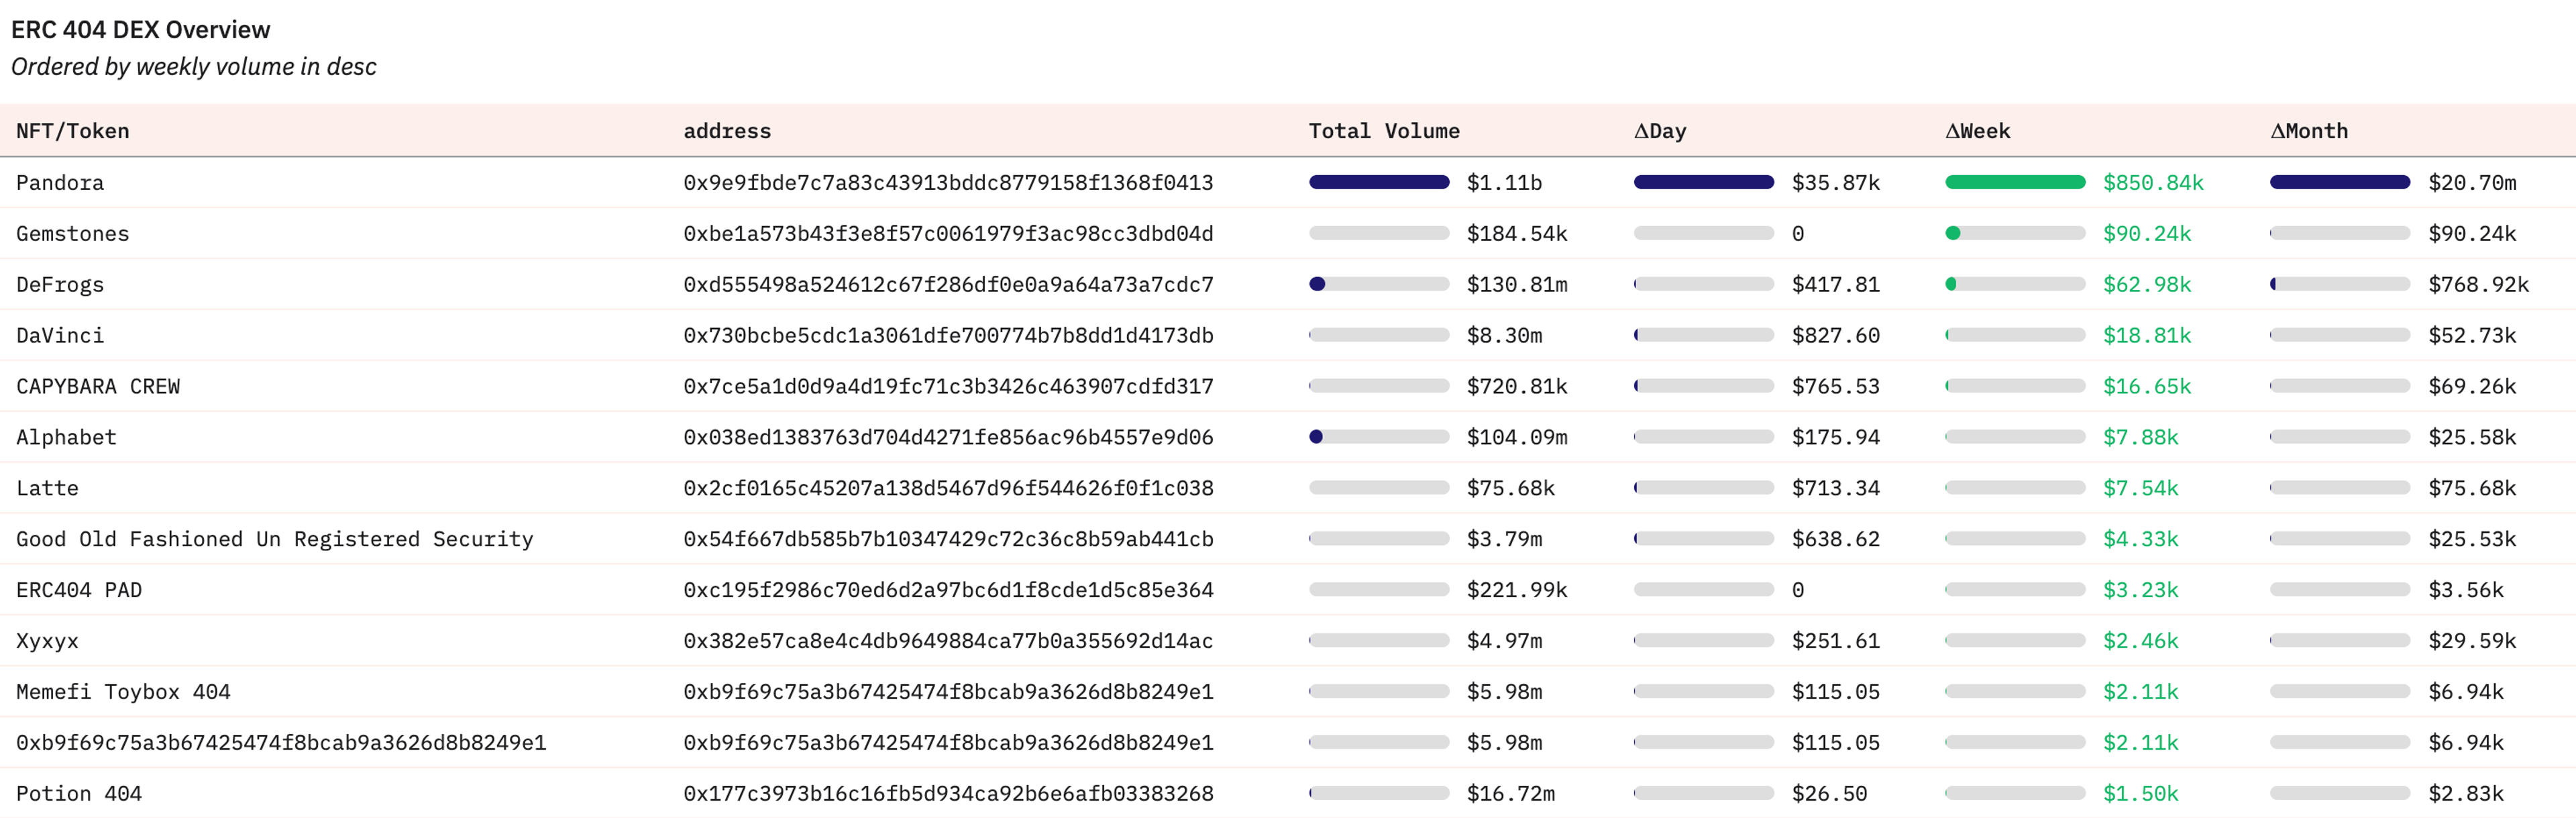Click DeFrogs' contract address 0xd555498a...

pos(948,284)
